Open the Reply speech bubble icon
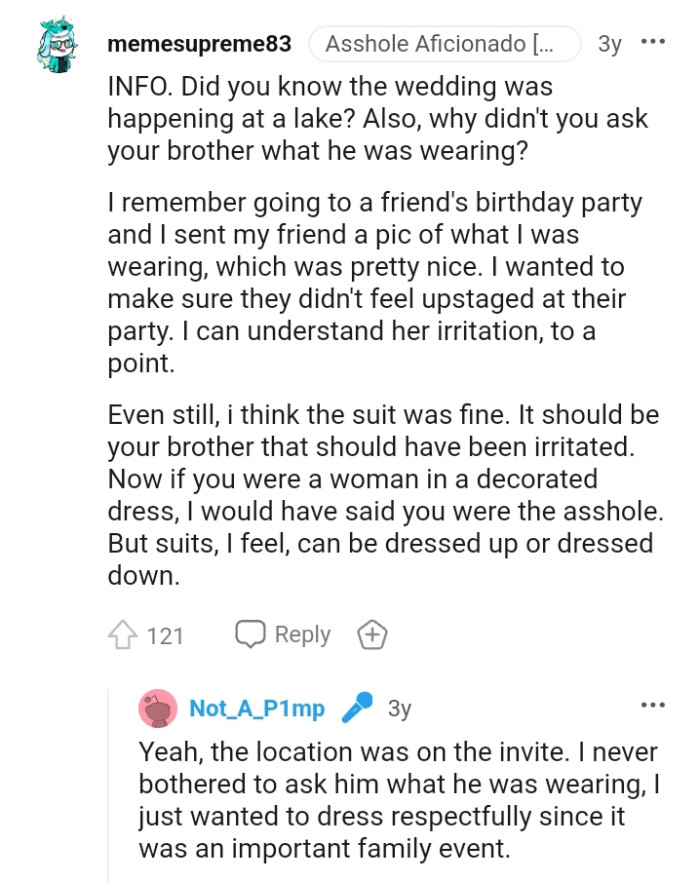The width and height of the screenshot is (700, 882). [250, 634]
